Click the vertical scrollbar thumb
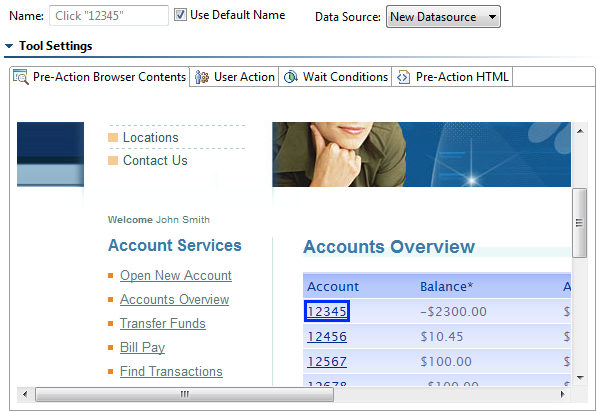The image size is (597, 412). click(x=579, y=223)
